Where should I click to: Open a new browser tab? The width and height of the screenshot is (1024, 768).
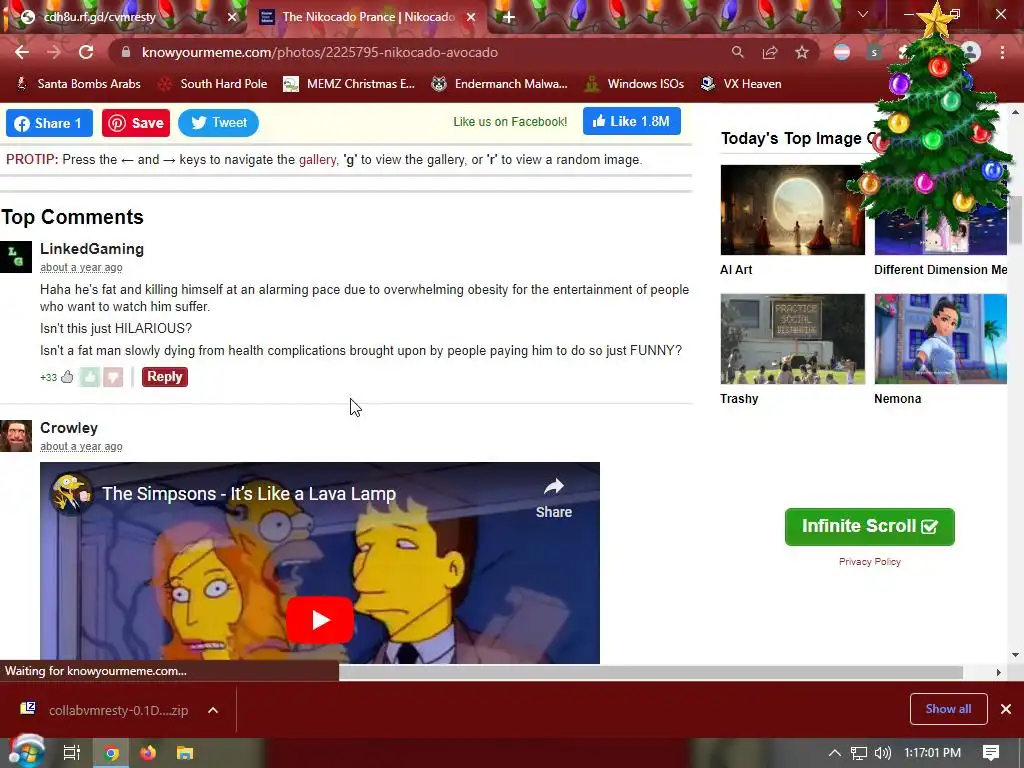[509, 17]
